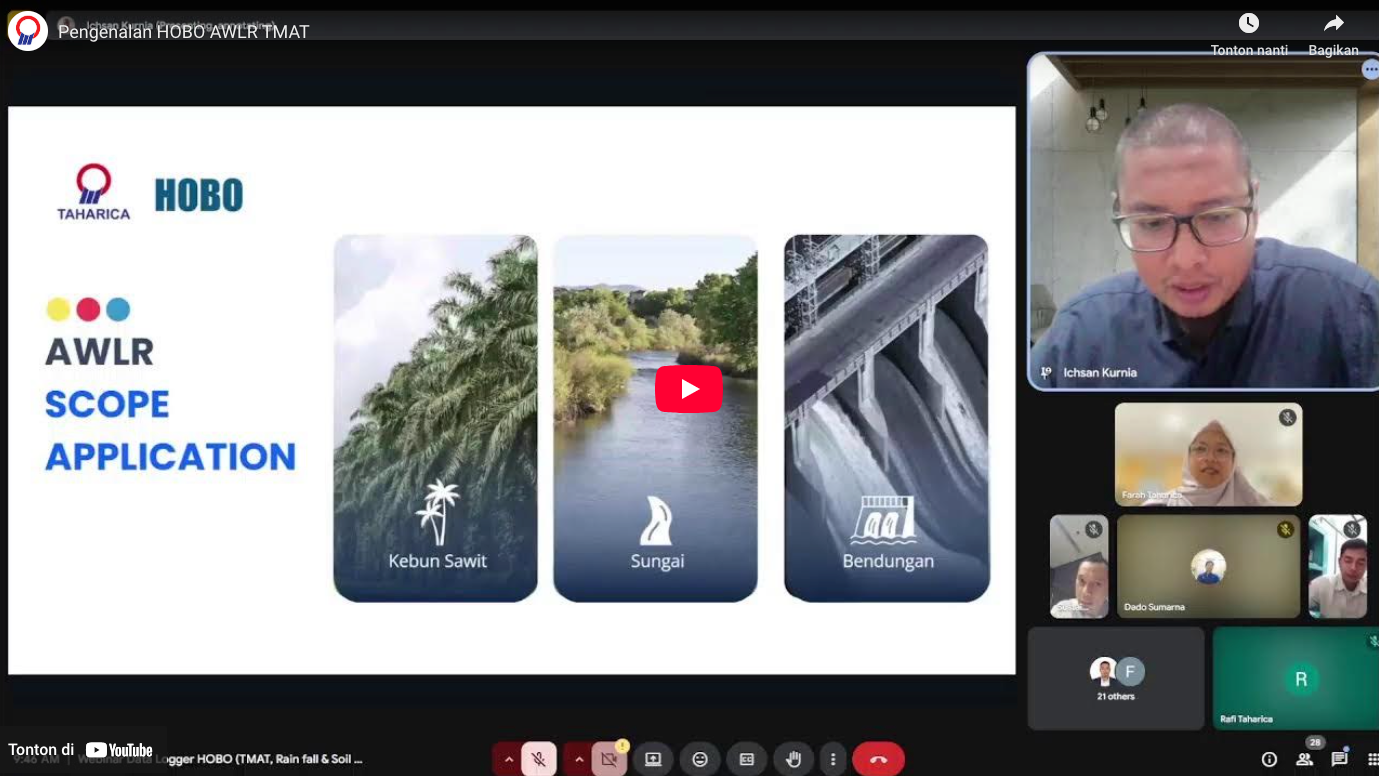Show participants list people icon
The image size is (1379, 776).
click(1304, 760)
